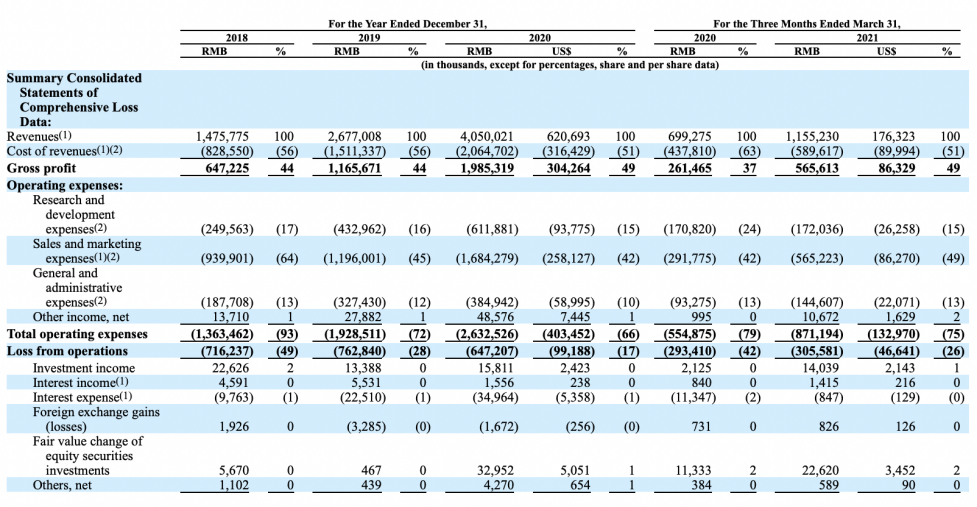
Task: Click 2020 Cost of revenues (2,064,702)
Action: point(487,151)
